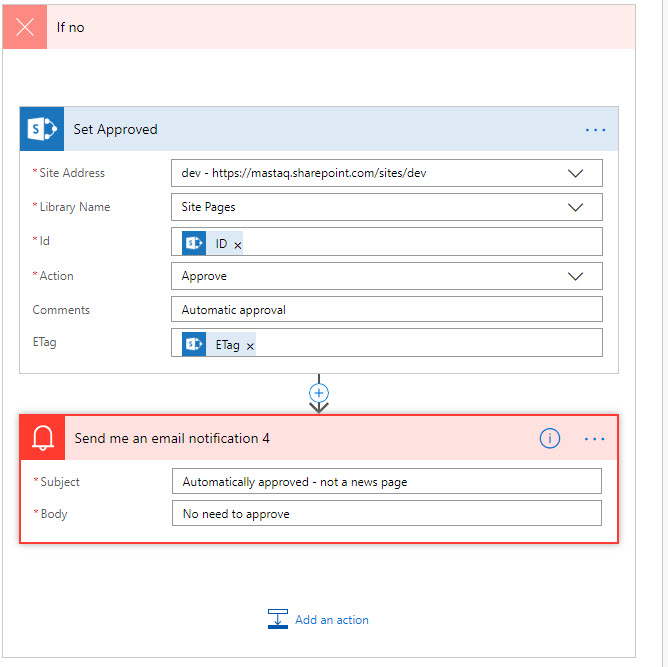Show info for Send me an email notification 4

549,438
